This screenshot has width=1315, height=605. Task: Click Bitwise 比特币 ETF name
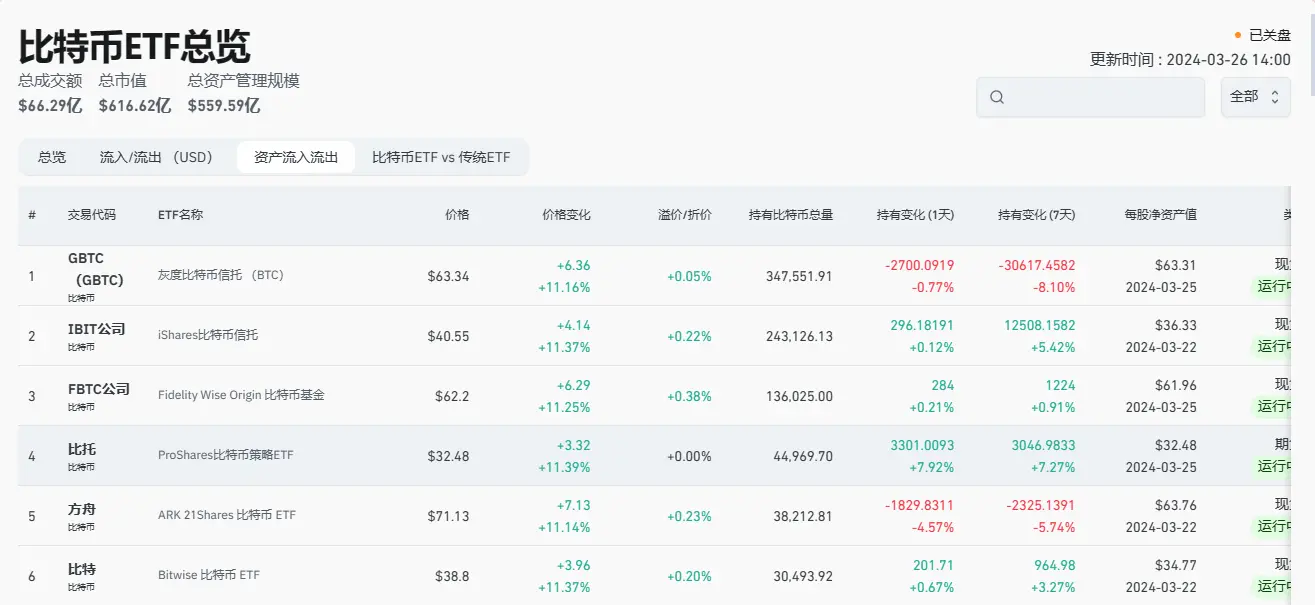(209, 575)
